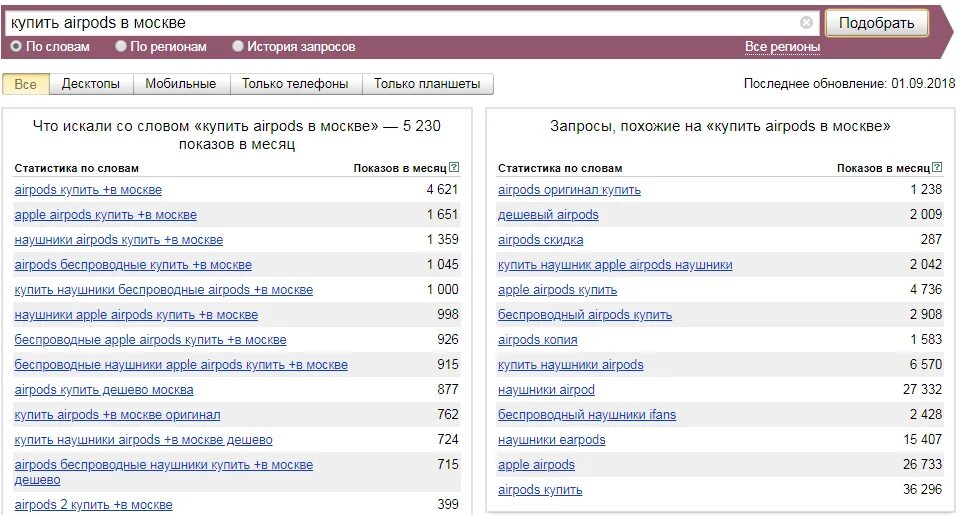The width and height of the screenshot is (960, 515).
Task: Click the impressions value '399'
Action: (448, 505)
